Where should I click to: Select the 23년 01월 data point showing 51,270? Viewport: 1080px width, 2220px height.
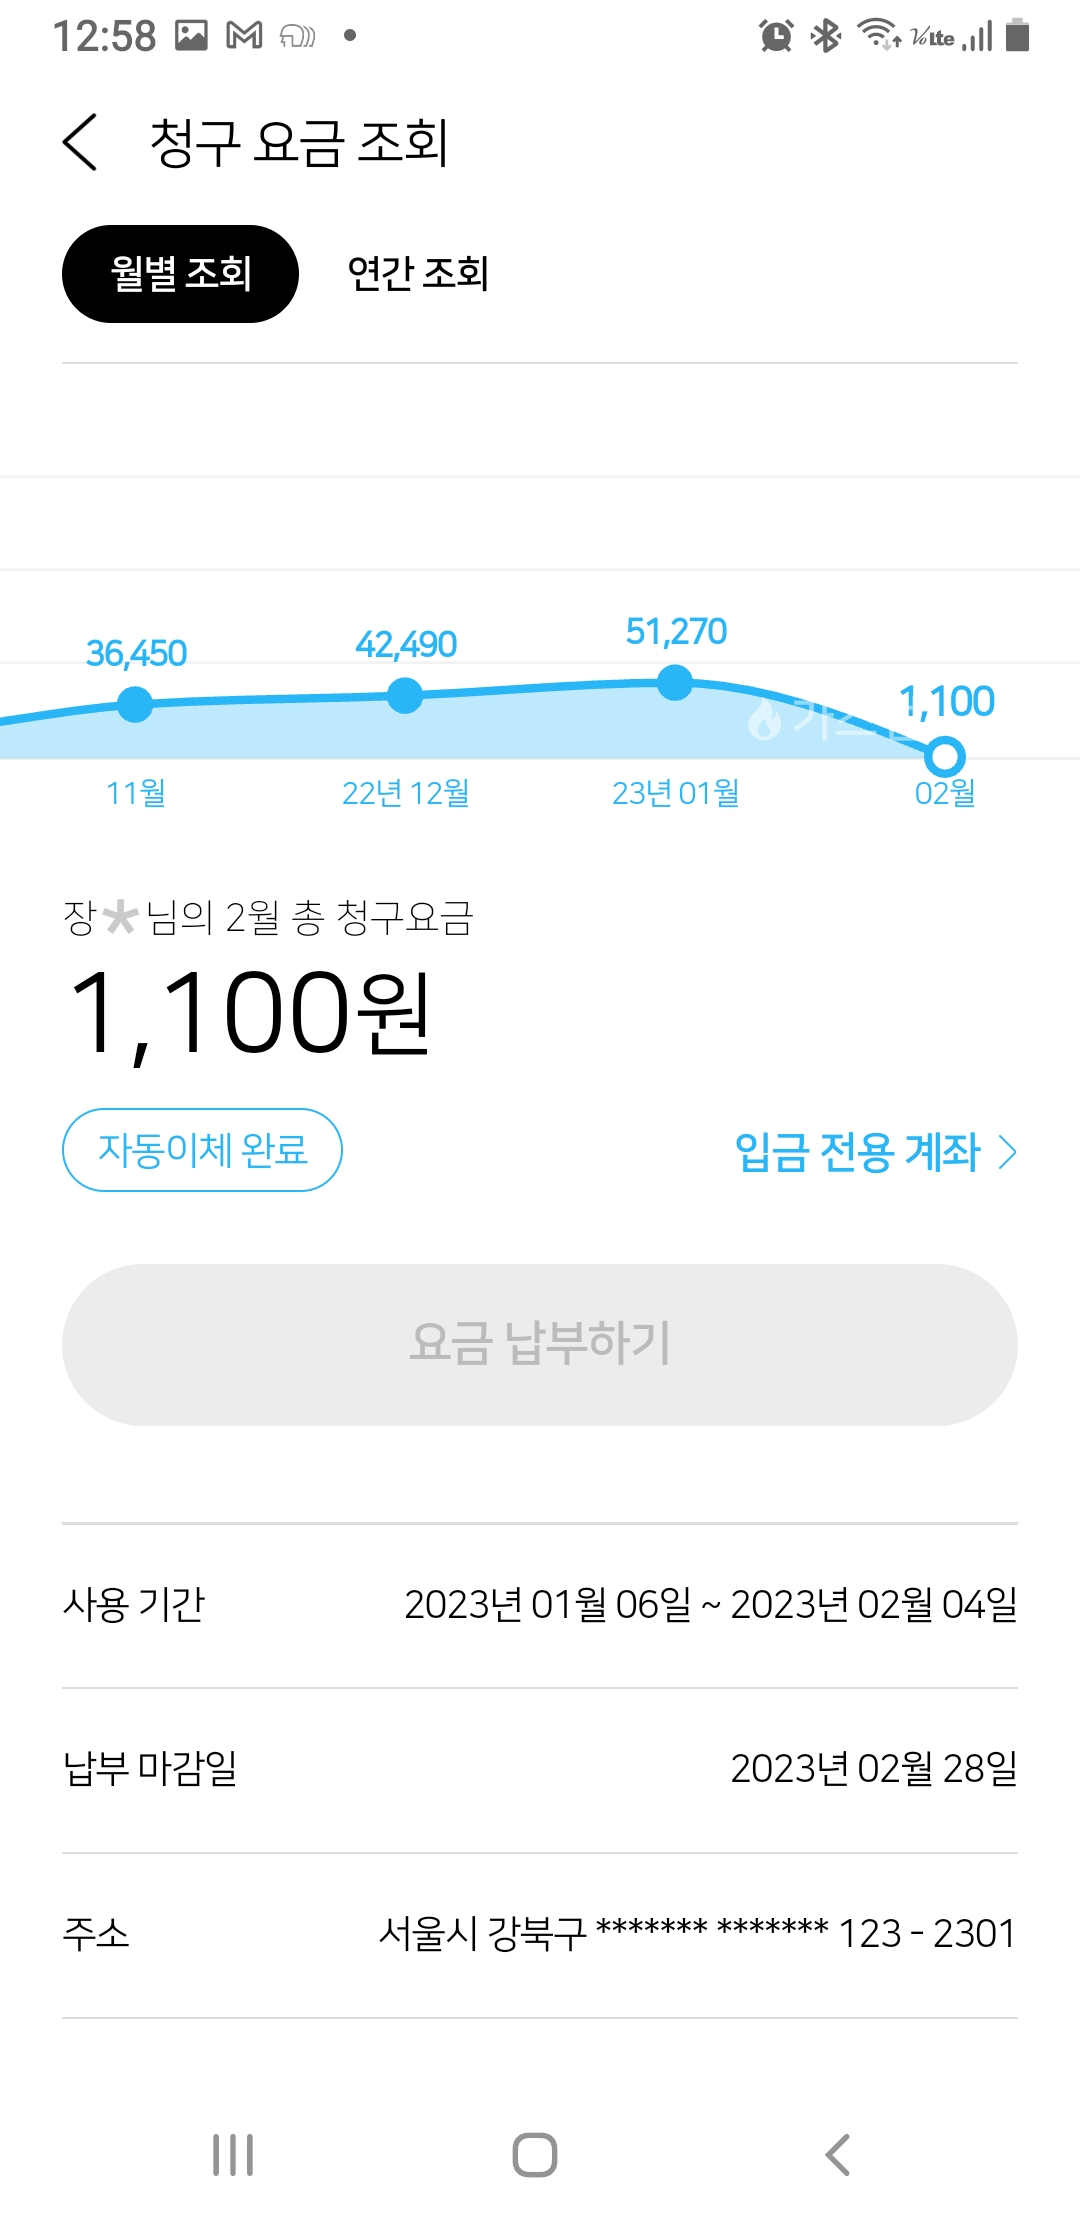[675, 684]
